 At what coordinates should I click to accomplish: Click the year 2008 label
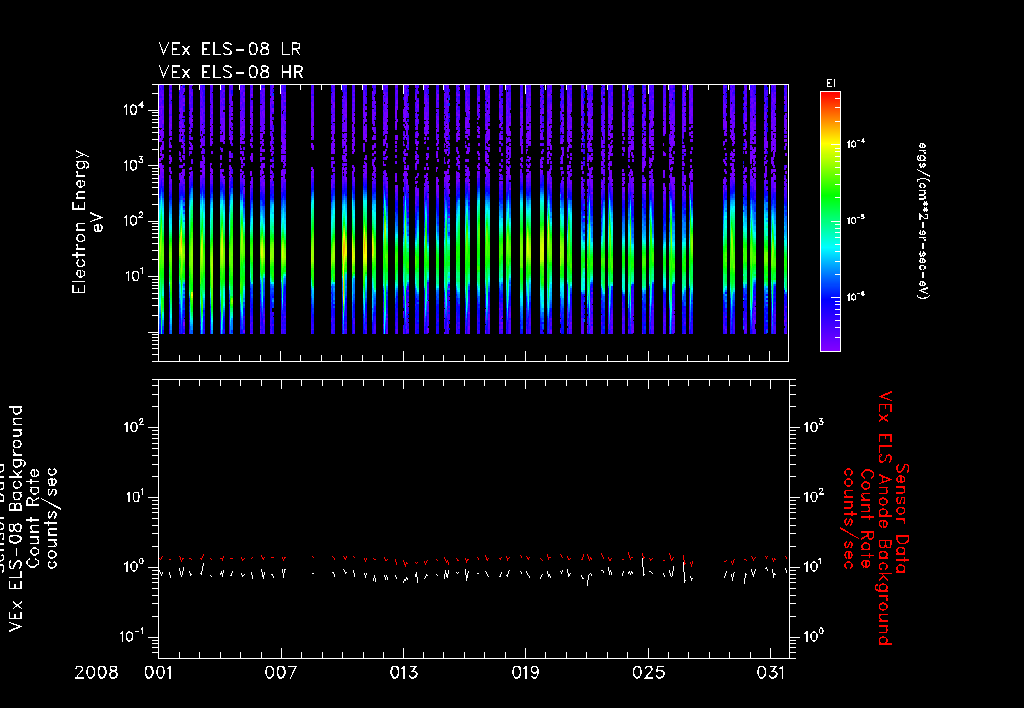pos(97,671)
